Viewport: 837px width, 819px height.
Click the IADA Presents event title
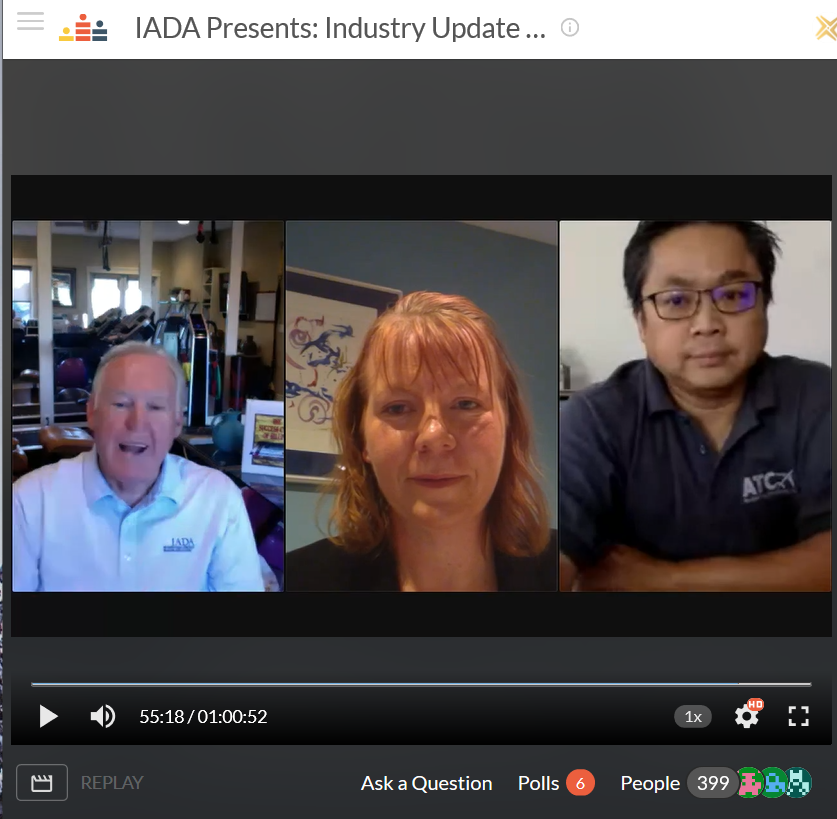(x=340, y=28)
